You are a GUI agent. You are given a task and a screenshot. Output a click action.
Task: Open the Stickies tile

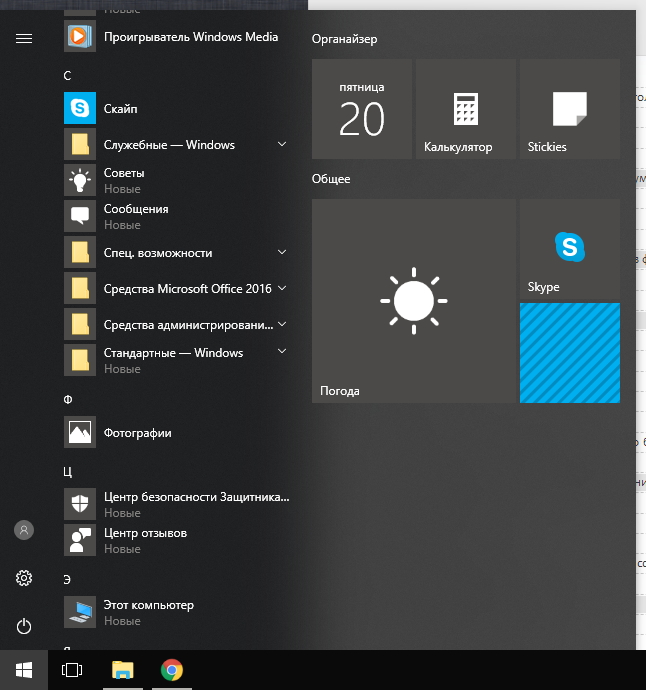570,109
